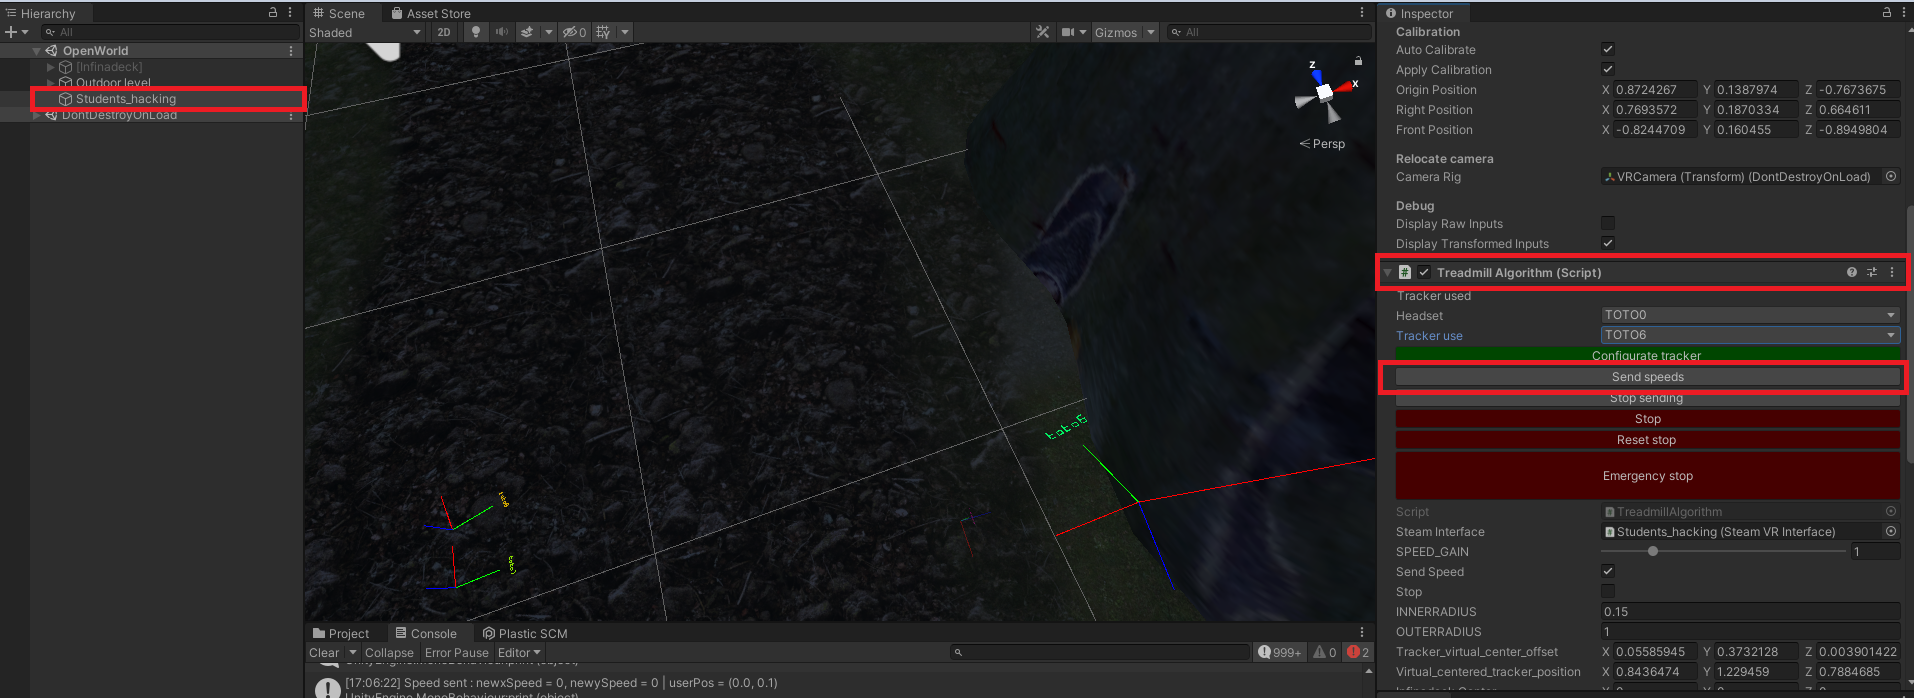
Task: Open the scene camera settings icon
Action: coord(1068,32)
